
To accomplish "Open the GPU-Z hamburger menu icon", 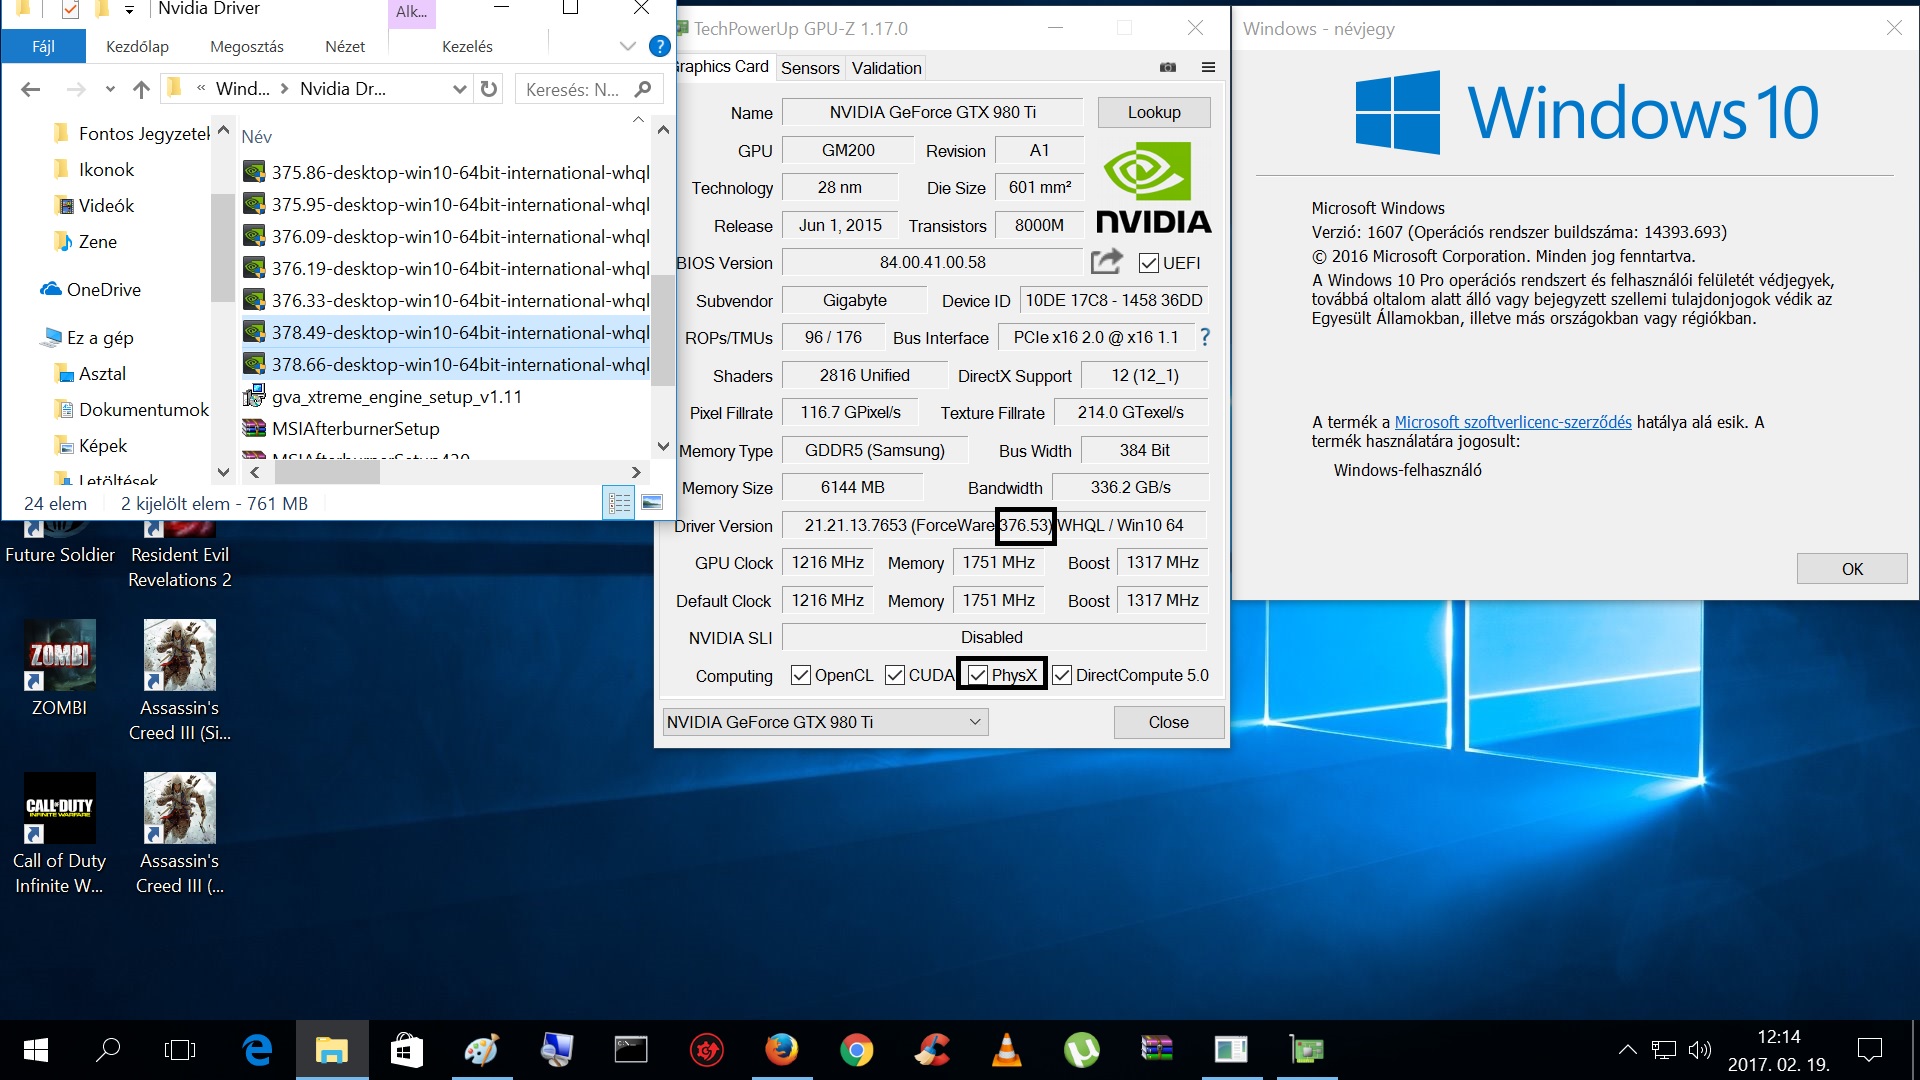I will (x=1208, y=67).
